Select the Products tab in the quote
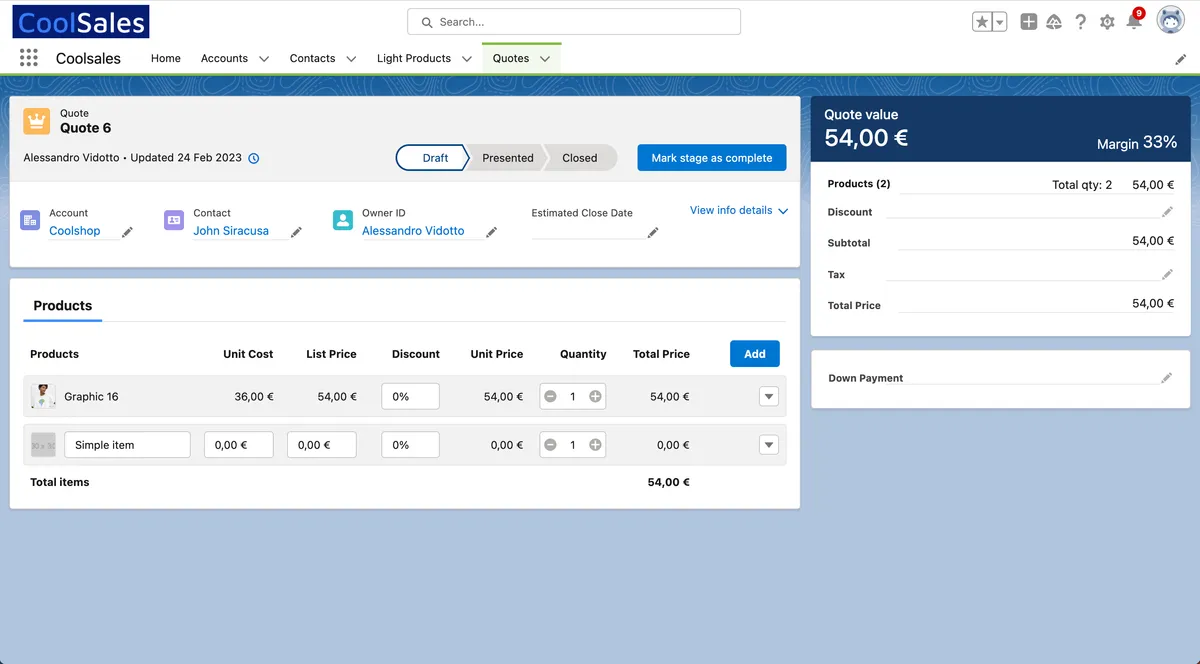The width and height of the screenshot is (1200, 664). click(62, 306)
